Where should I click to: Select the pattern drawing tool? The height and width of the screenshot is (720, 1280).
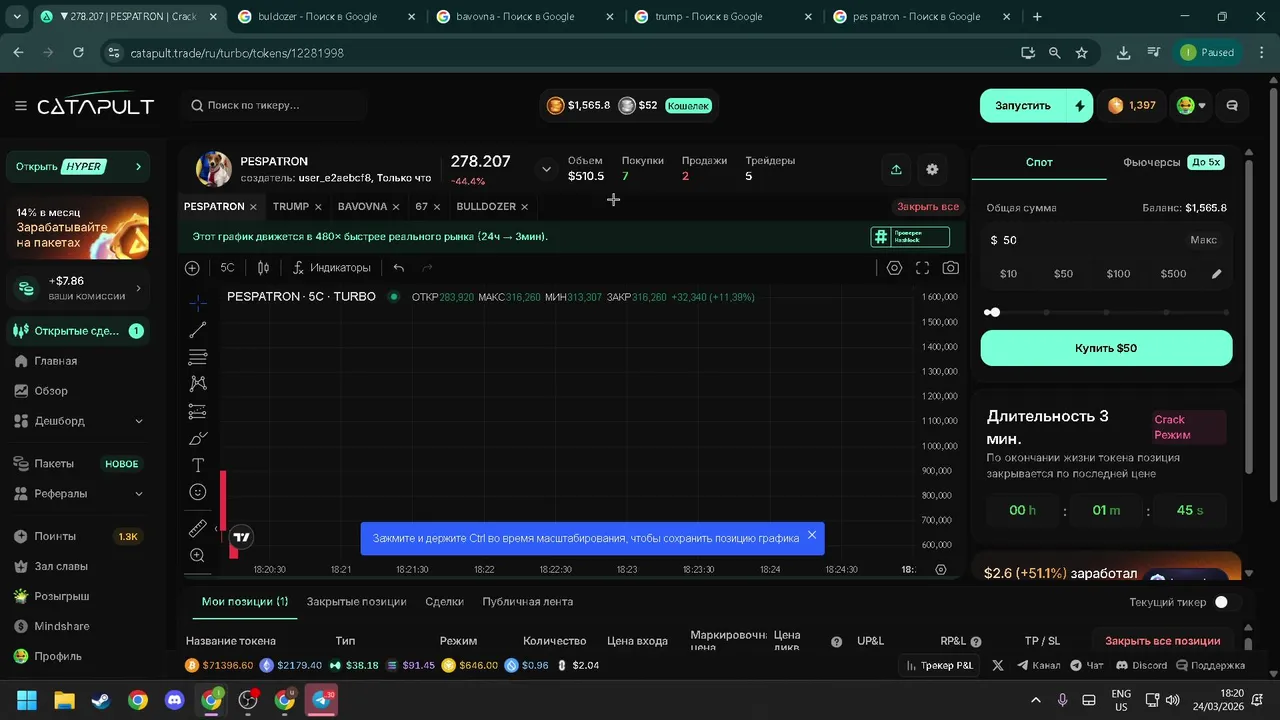tap(198, 384)
